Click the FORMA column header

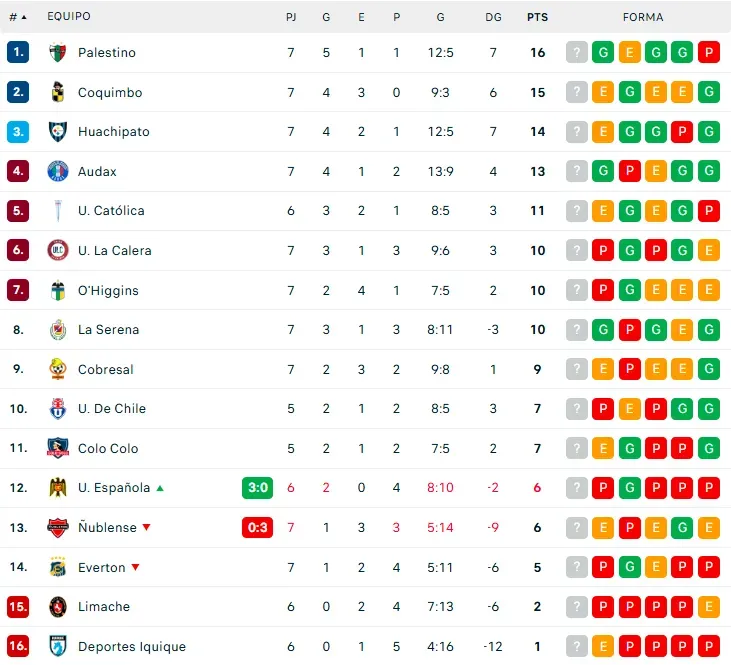pyautogui.click(x=643, y=17)
